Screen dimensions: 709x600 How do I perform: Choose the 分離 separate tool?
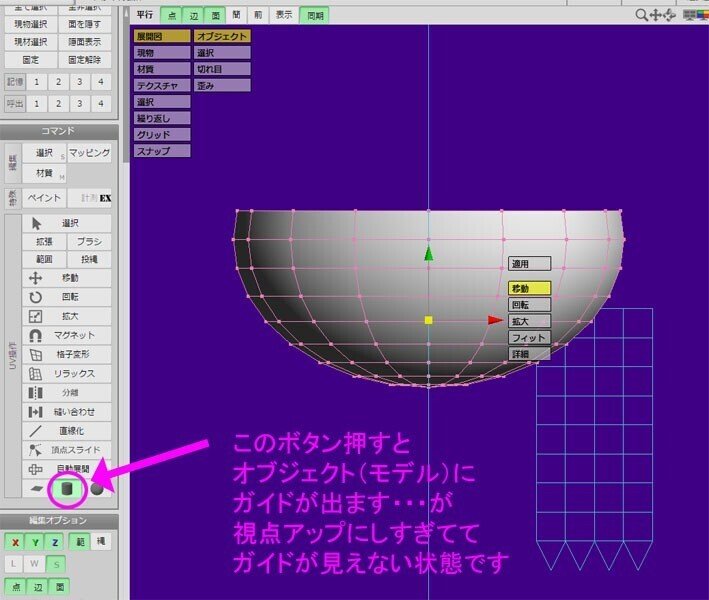(66, 392)
